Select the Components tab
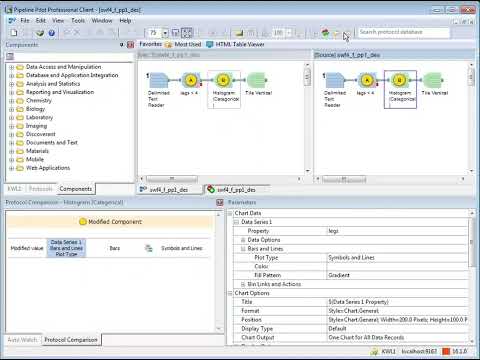Image resolution: width=480 pixels, height=360 pixels. (x=76, y=189)
